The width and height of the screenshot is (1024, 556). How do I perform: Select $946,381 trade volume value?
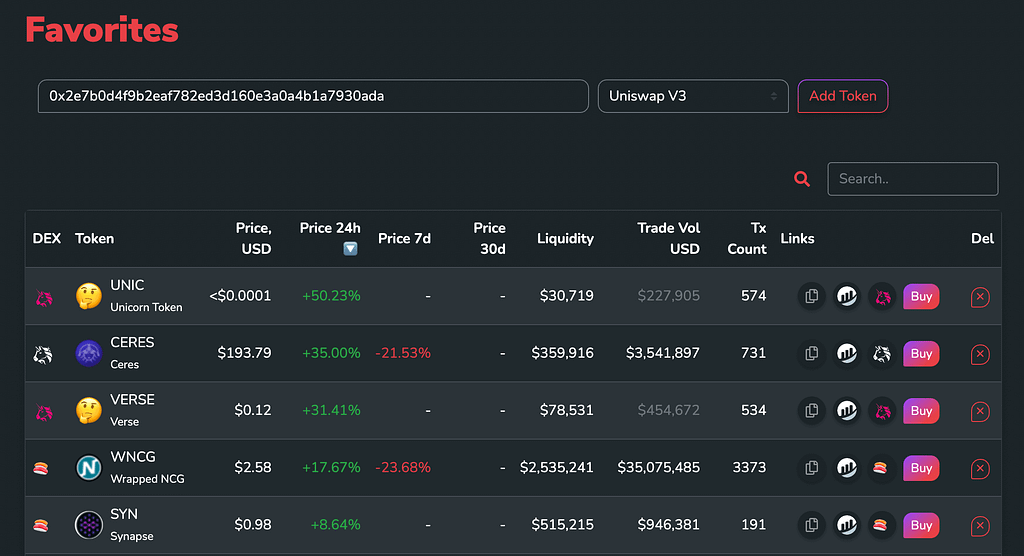[x=669, y=525]
